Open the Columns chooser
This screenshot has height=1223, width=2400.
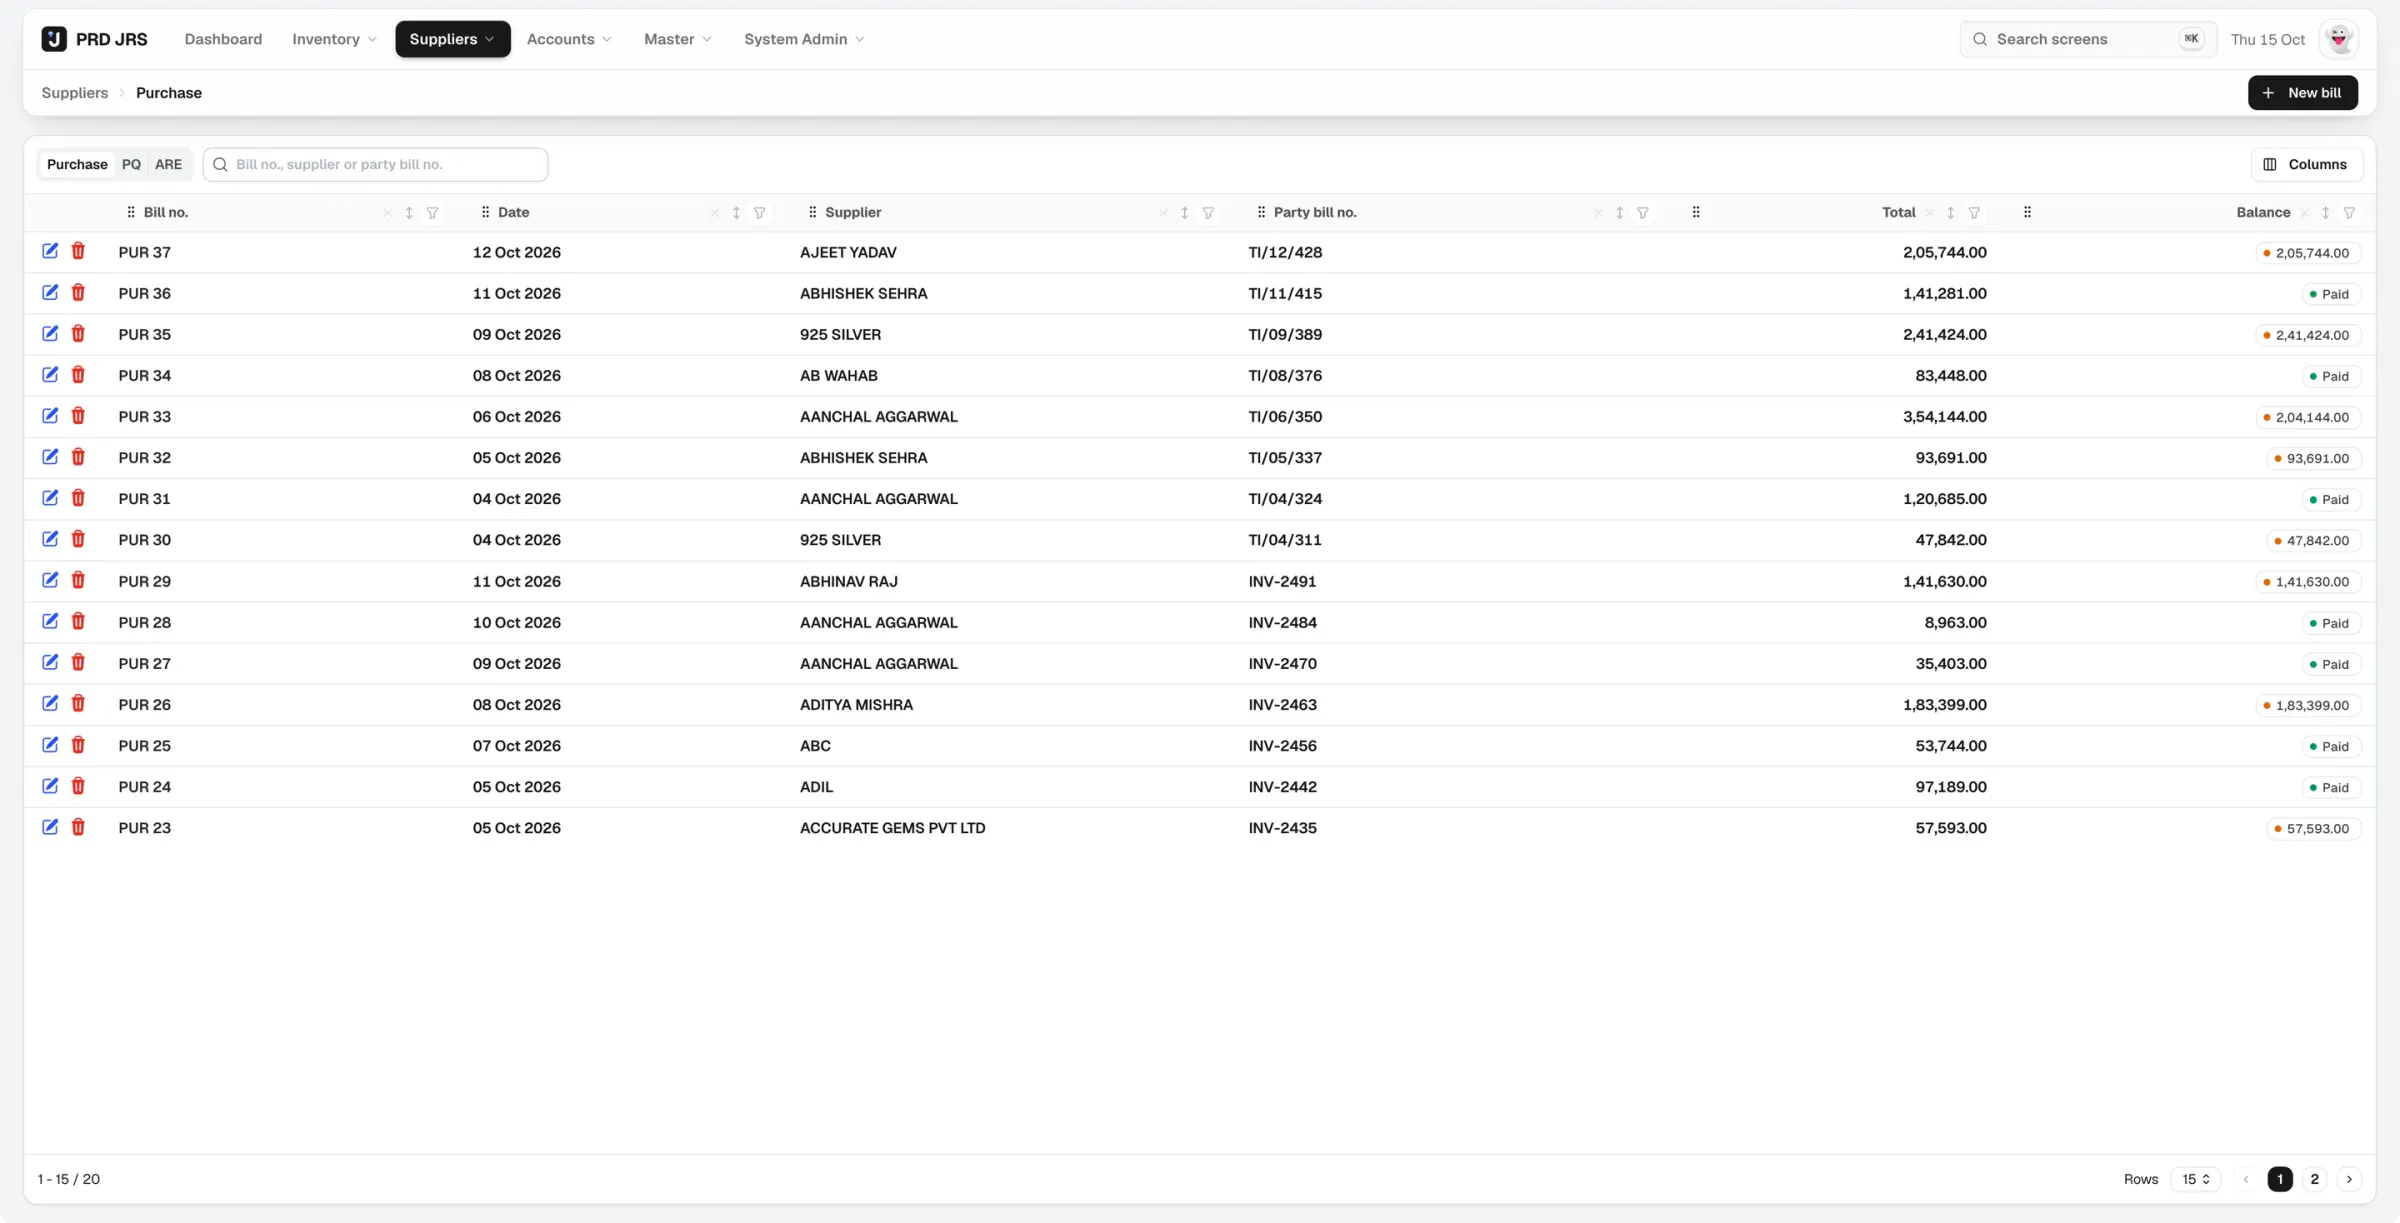(x=2306, y=164)
